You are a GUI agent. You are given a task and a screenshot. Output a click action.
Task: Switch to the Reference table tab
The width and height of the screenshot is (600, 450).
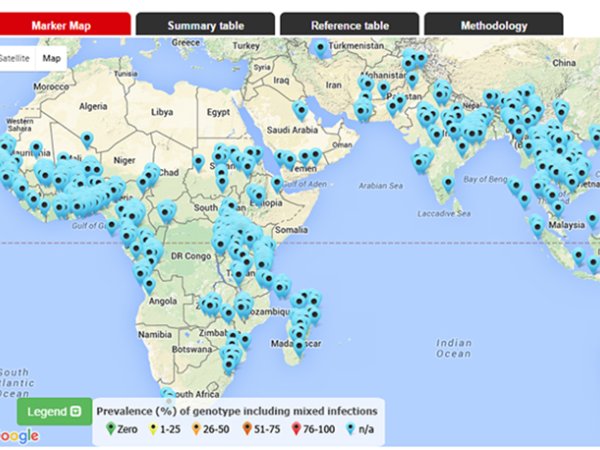click(x=349, y=25)
